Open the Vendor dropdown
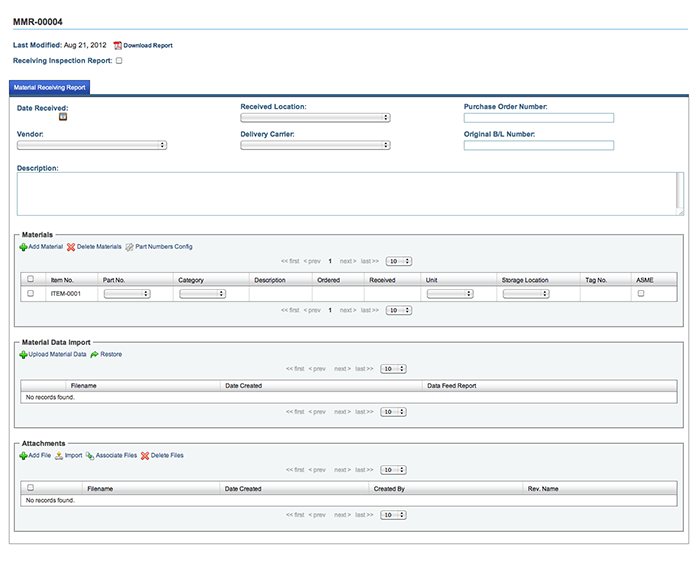 tap(92, 145)
